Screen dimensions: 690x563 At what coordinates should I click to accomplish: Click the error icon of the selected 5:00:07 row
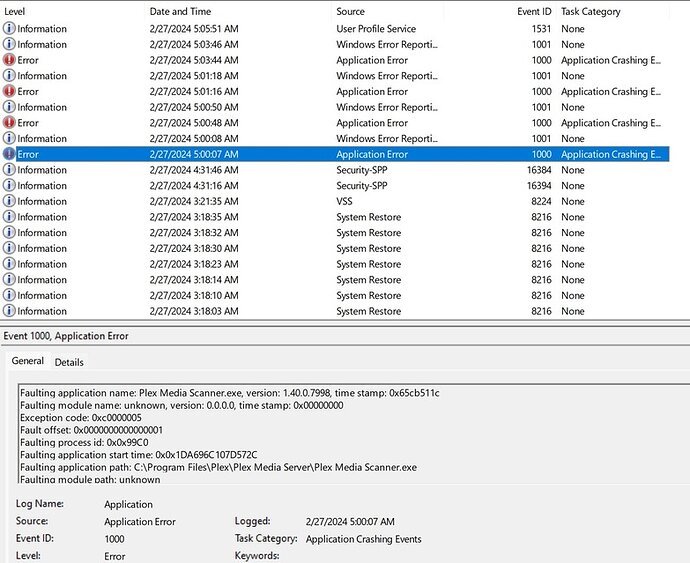pyautogui.click(x=9, y=154)
